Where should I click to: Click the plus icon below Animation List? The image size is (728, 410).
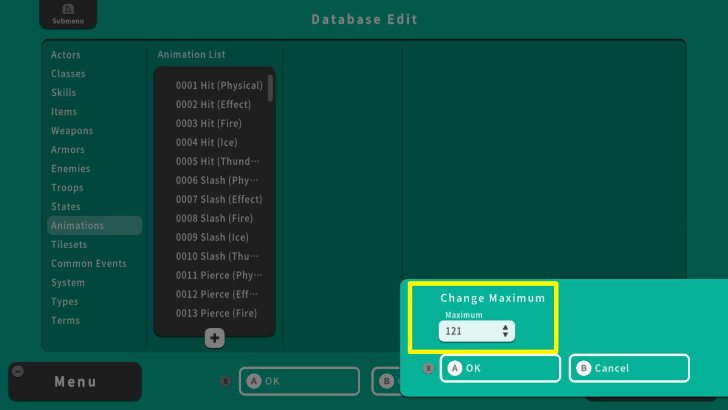[214, 338]
